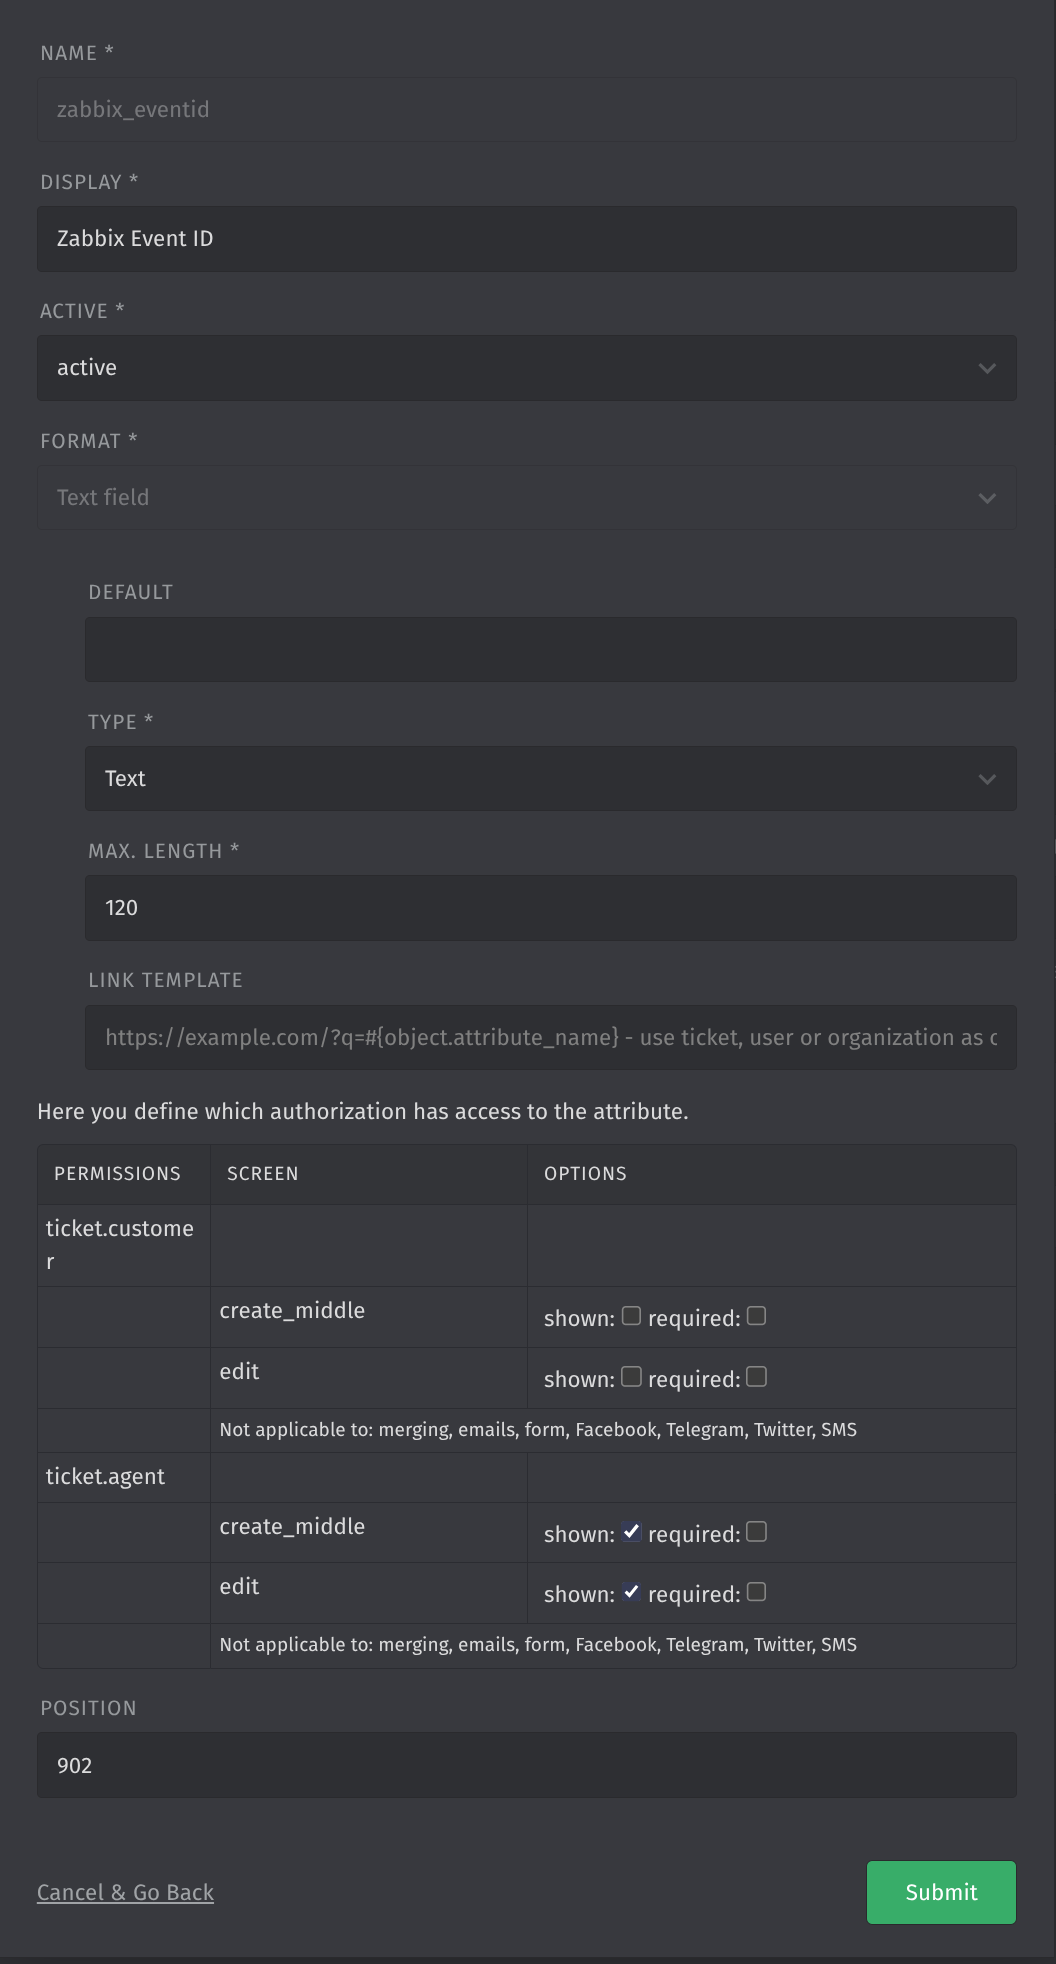The height and width of the screenshot is (1964, 1056).
Task: Click the Position field showing 902
Action: pyautogui.click(x=526, y=1765)
